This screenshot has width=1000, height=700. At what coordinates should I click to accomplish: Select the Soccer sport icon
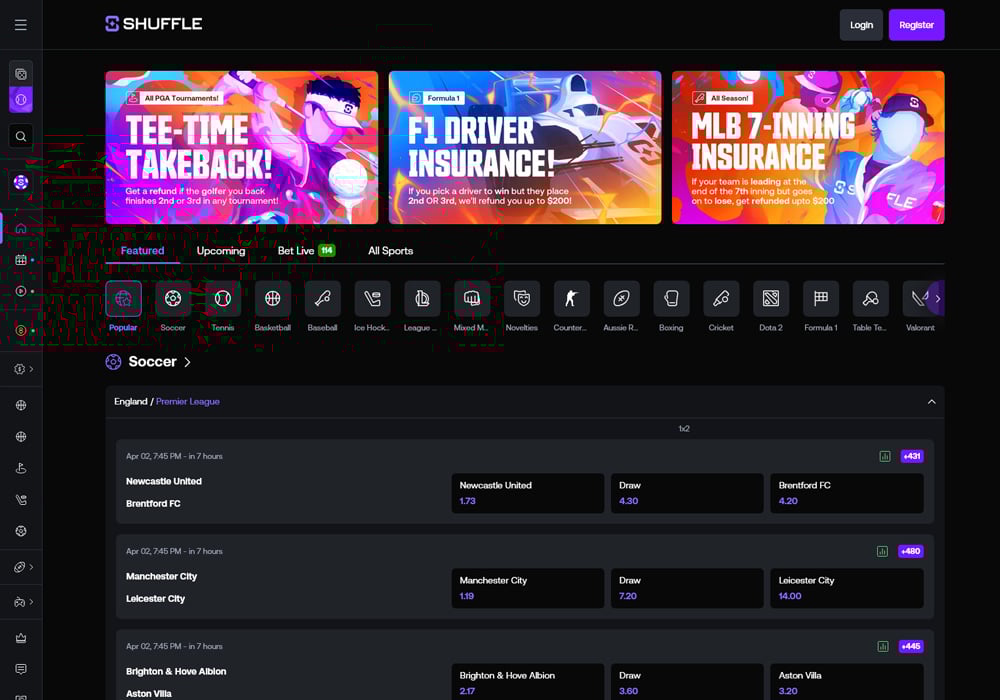point(173,299)
